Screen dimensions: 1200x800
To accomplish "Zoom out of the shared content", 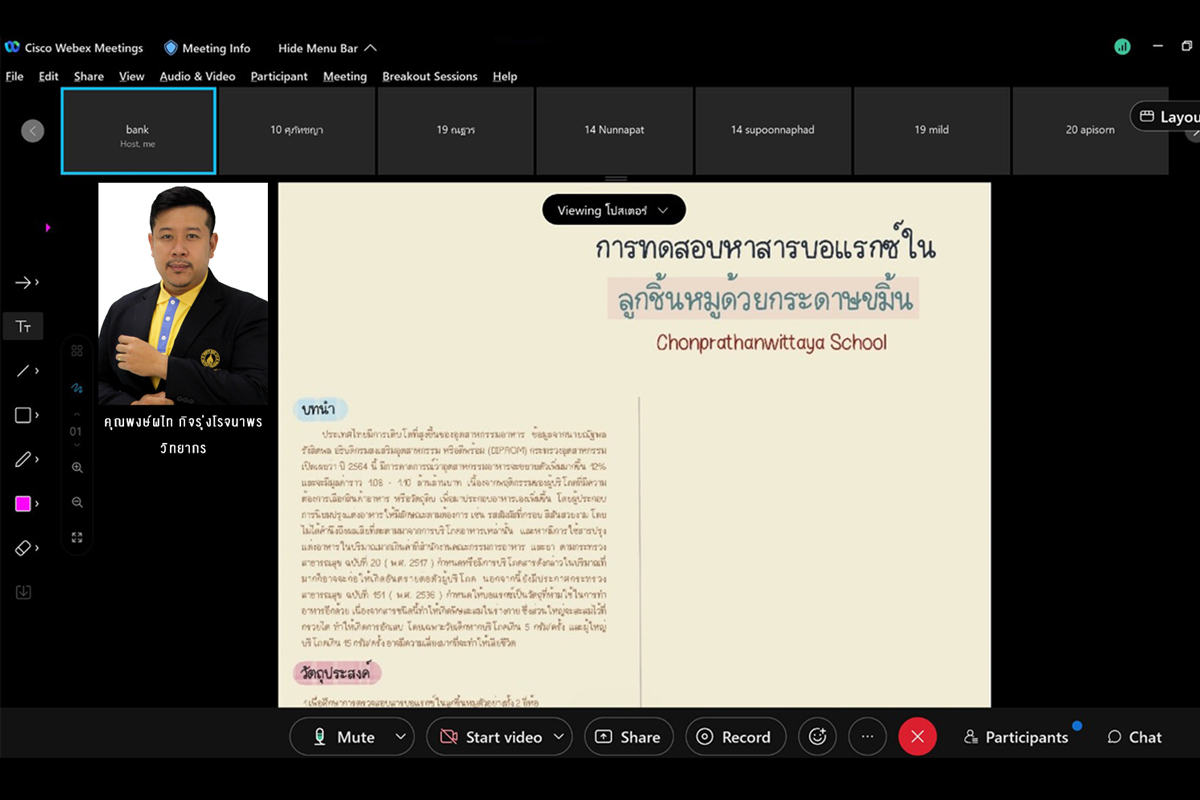I will coord(77,502).
